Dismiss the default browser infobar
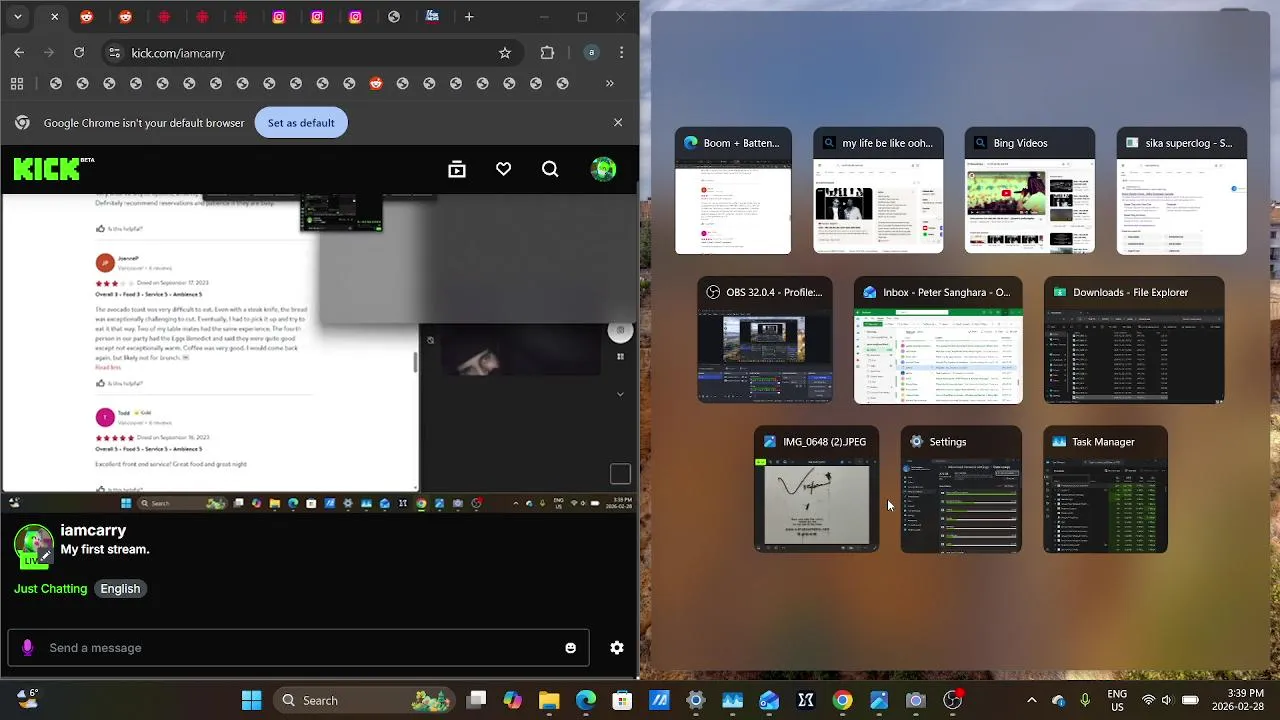The width and height of the screenshot is (1280, 720). [618, 122]
